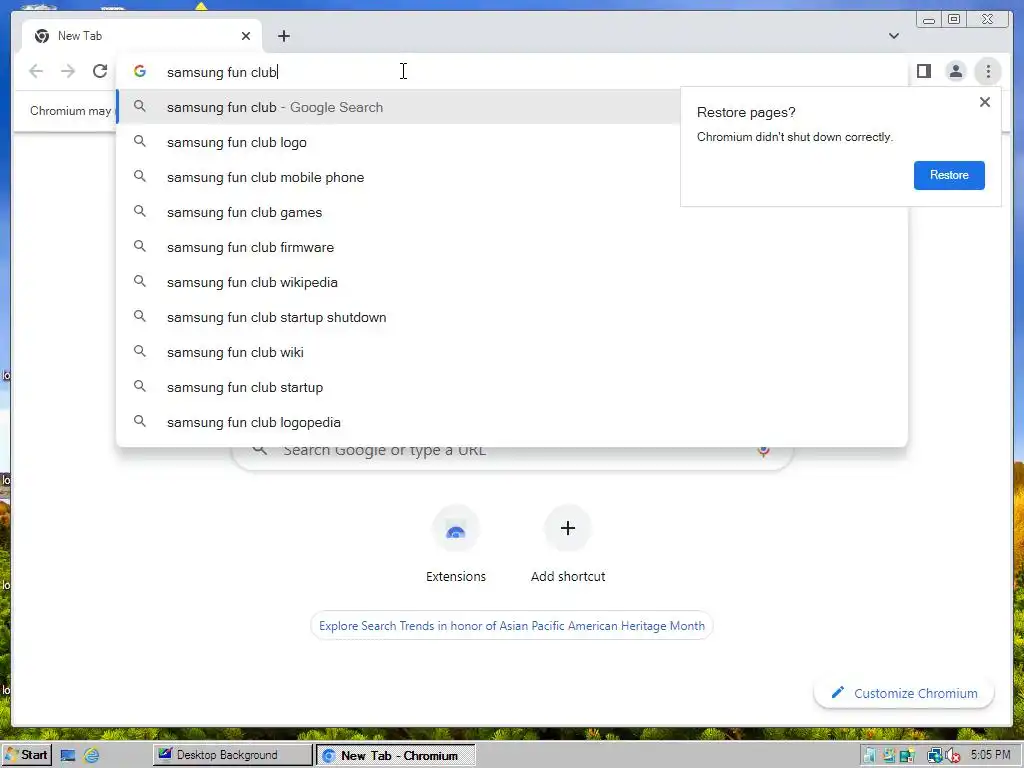The width and height of the screenshot is (1024, 768).
Task: Click the volume muted tray icon
Action: [953, 756]
